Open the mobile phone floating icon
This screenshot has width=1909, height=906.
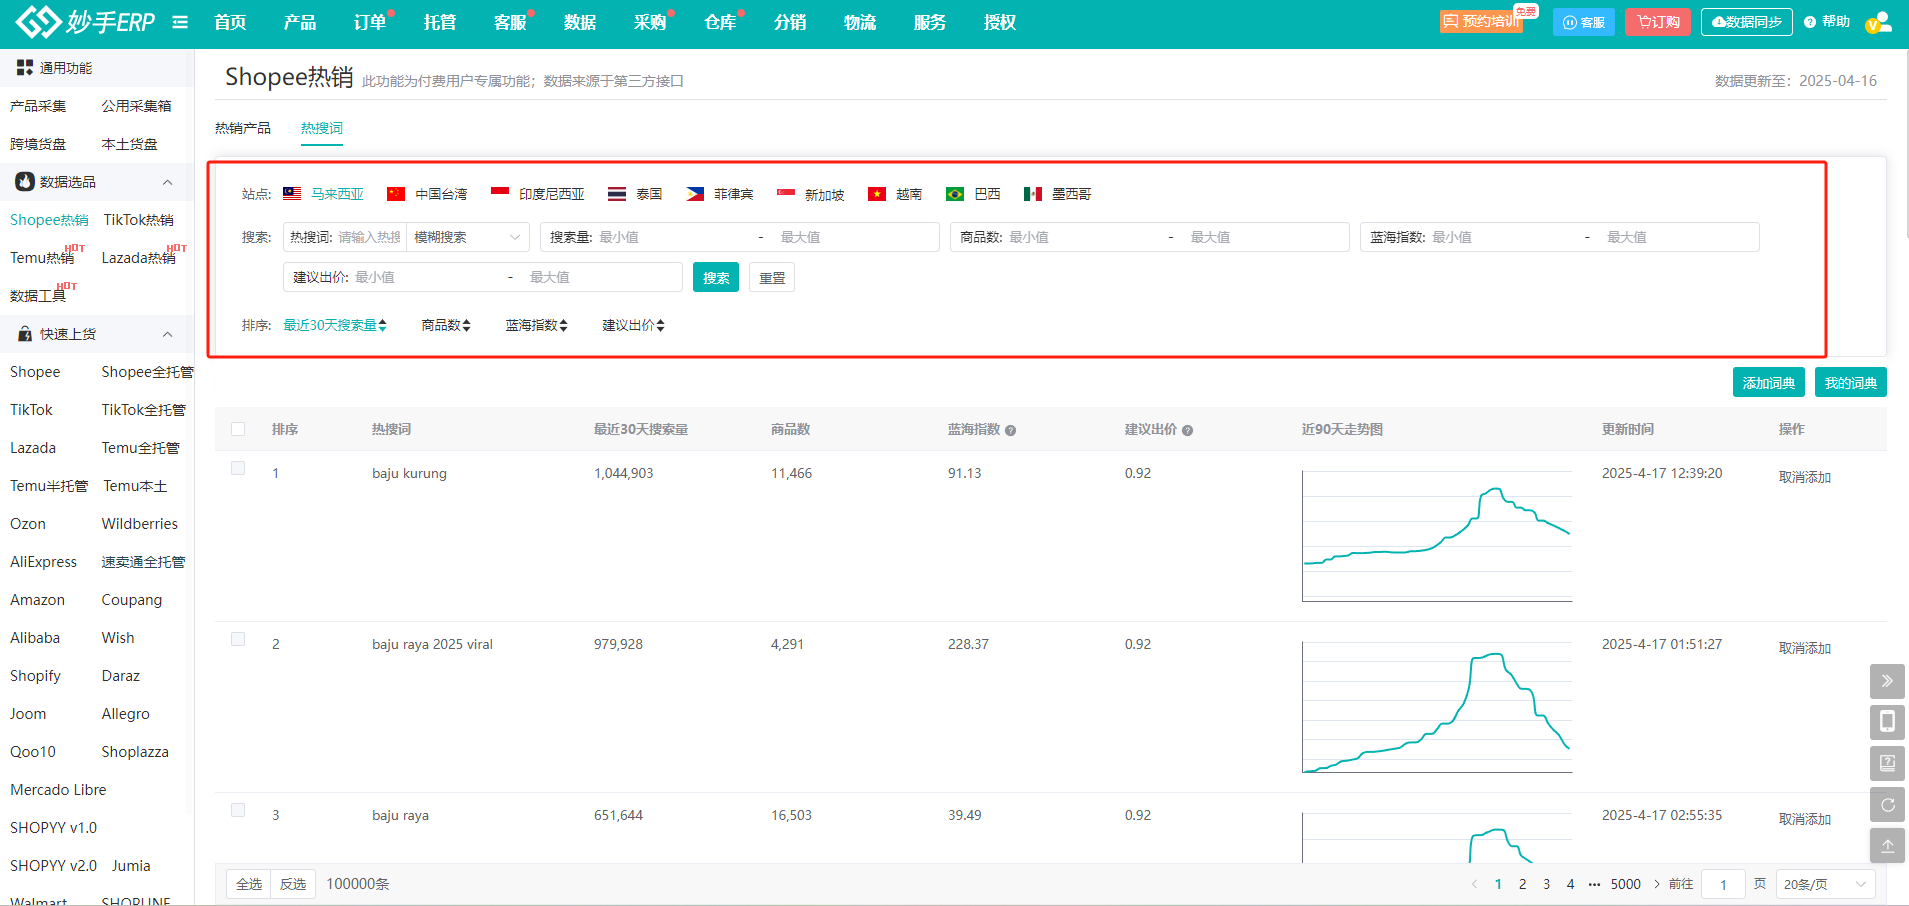point(1887,722)
